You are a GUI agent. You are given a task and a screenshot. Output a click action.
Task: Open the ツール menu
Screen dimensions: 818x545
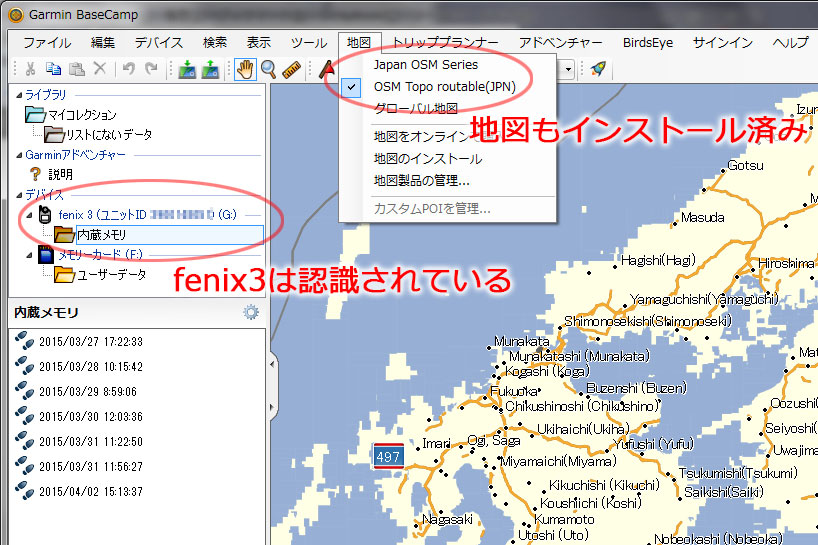(309, 43)
